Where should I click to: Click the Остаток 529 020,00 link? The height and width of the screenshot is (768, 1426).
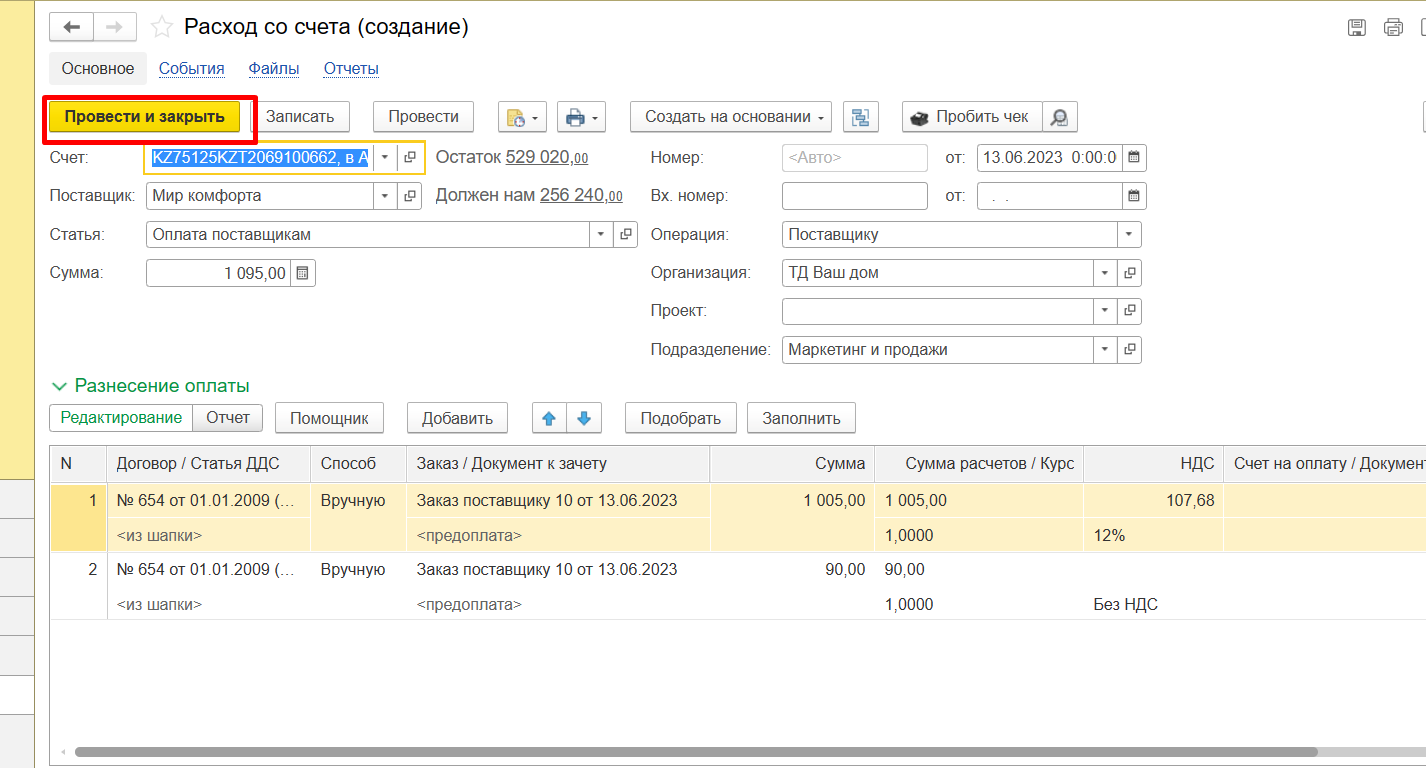click(x=547, y=157)
